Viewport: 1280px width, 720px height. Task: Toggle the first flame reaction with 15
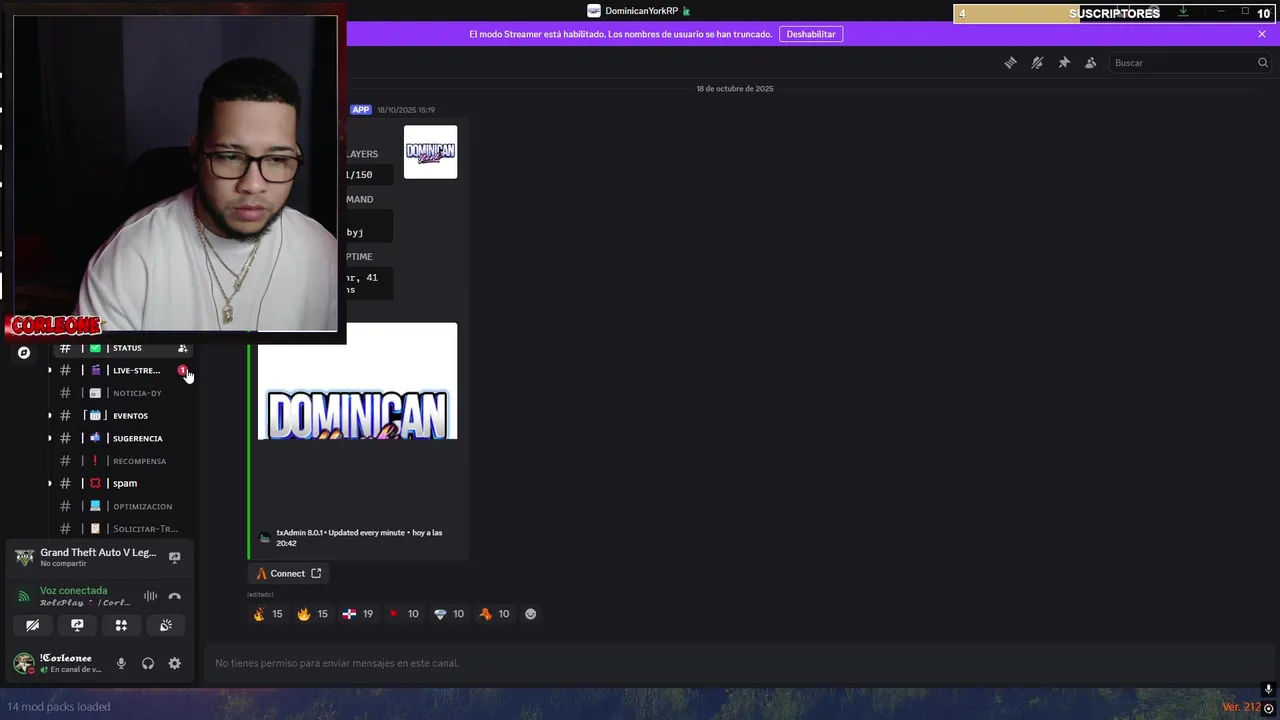pyautogui.click(x=268, y=614)
